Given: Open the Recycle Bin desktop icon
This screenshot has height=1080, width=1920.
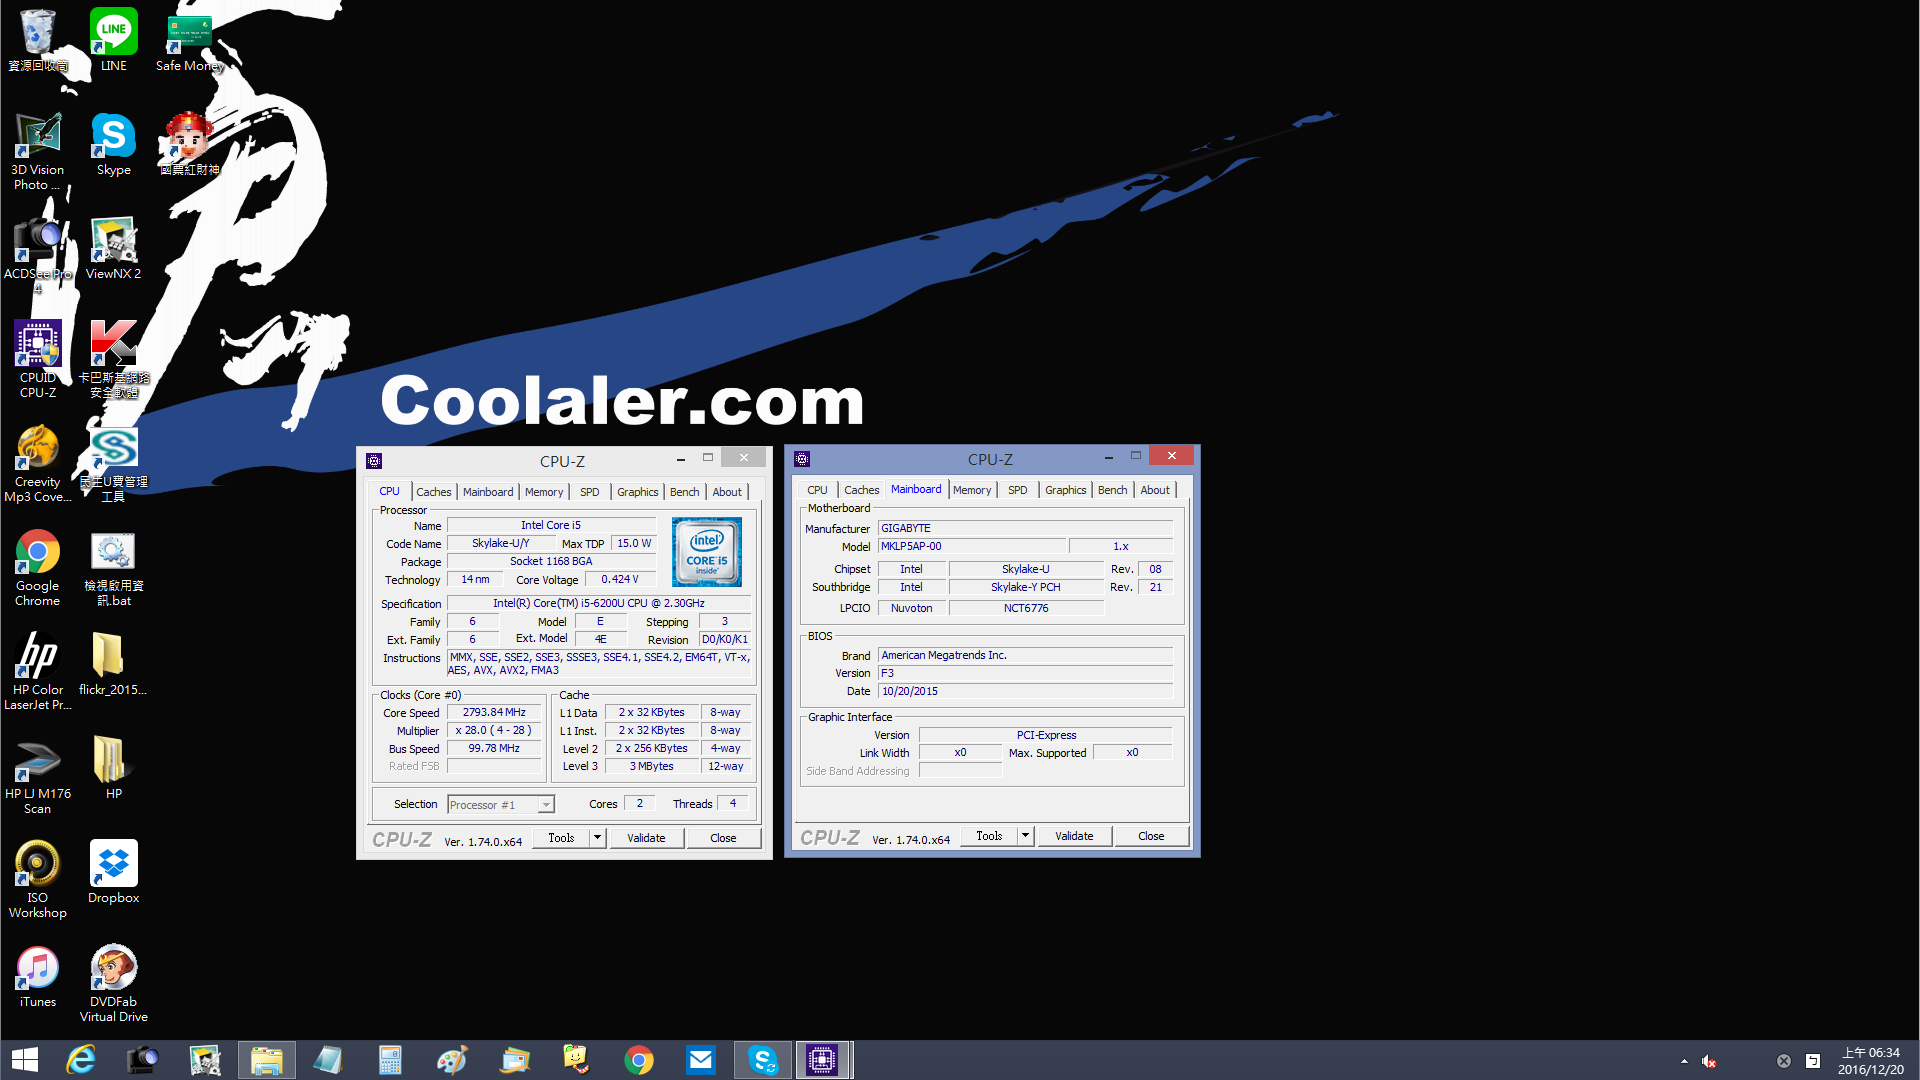Looking at the screenshot, I should (38, 41).
